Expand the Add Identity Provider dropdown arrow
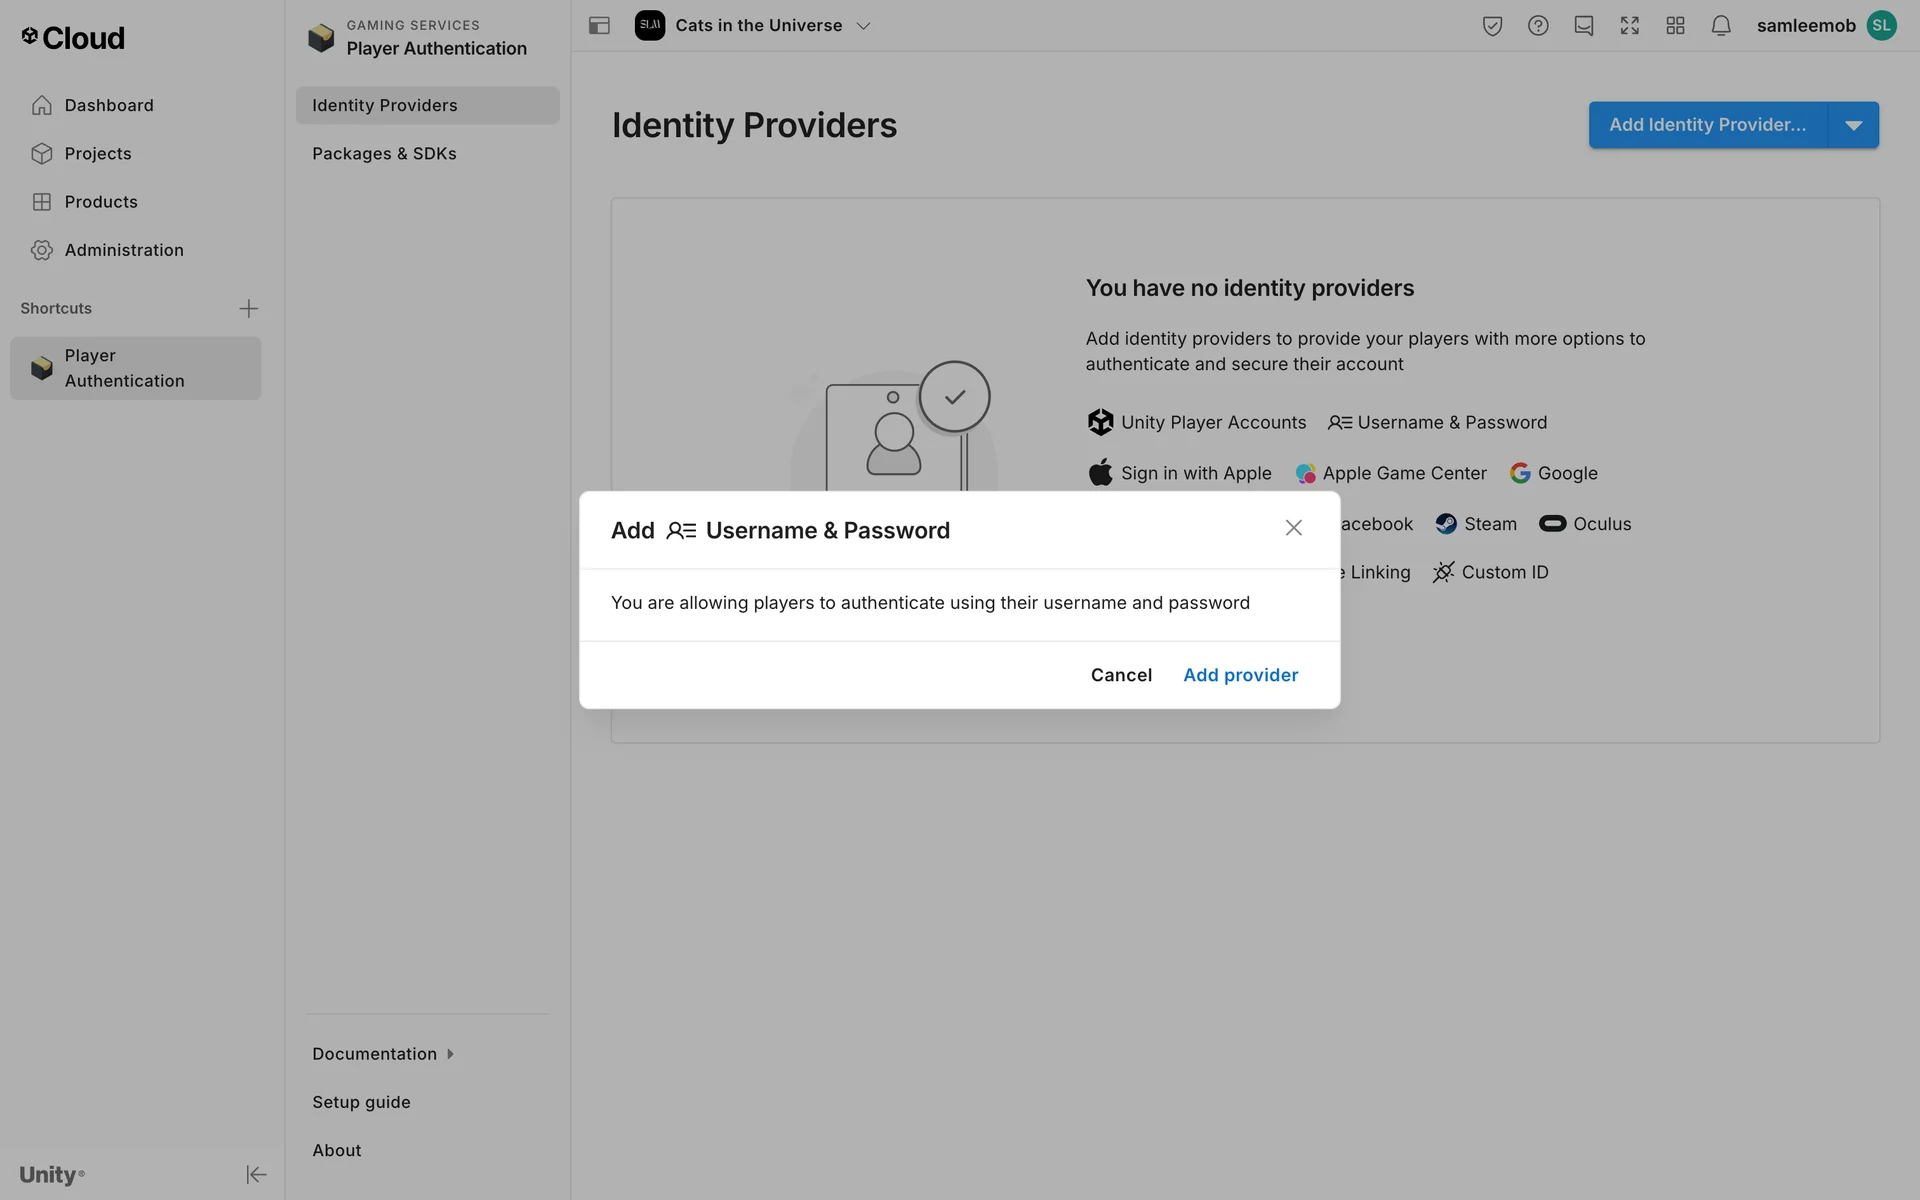 1853,125
